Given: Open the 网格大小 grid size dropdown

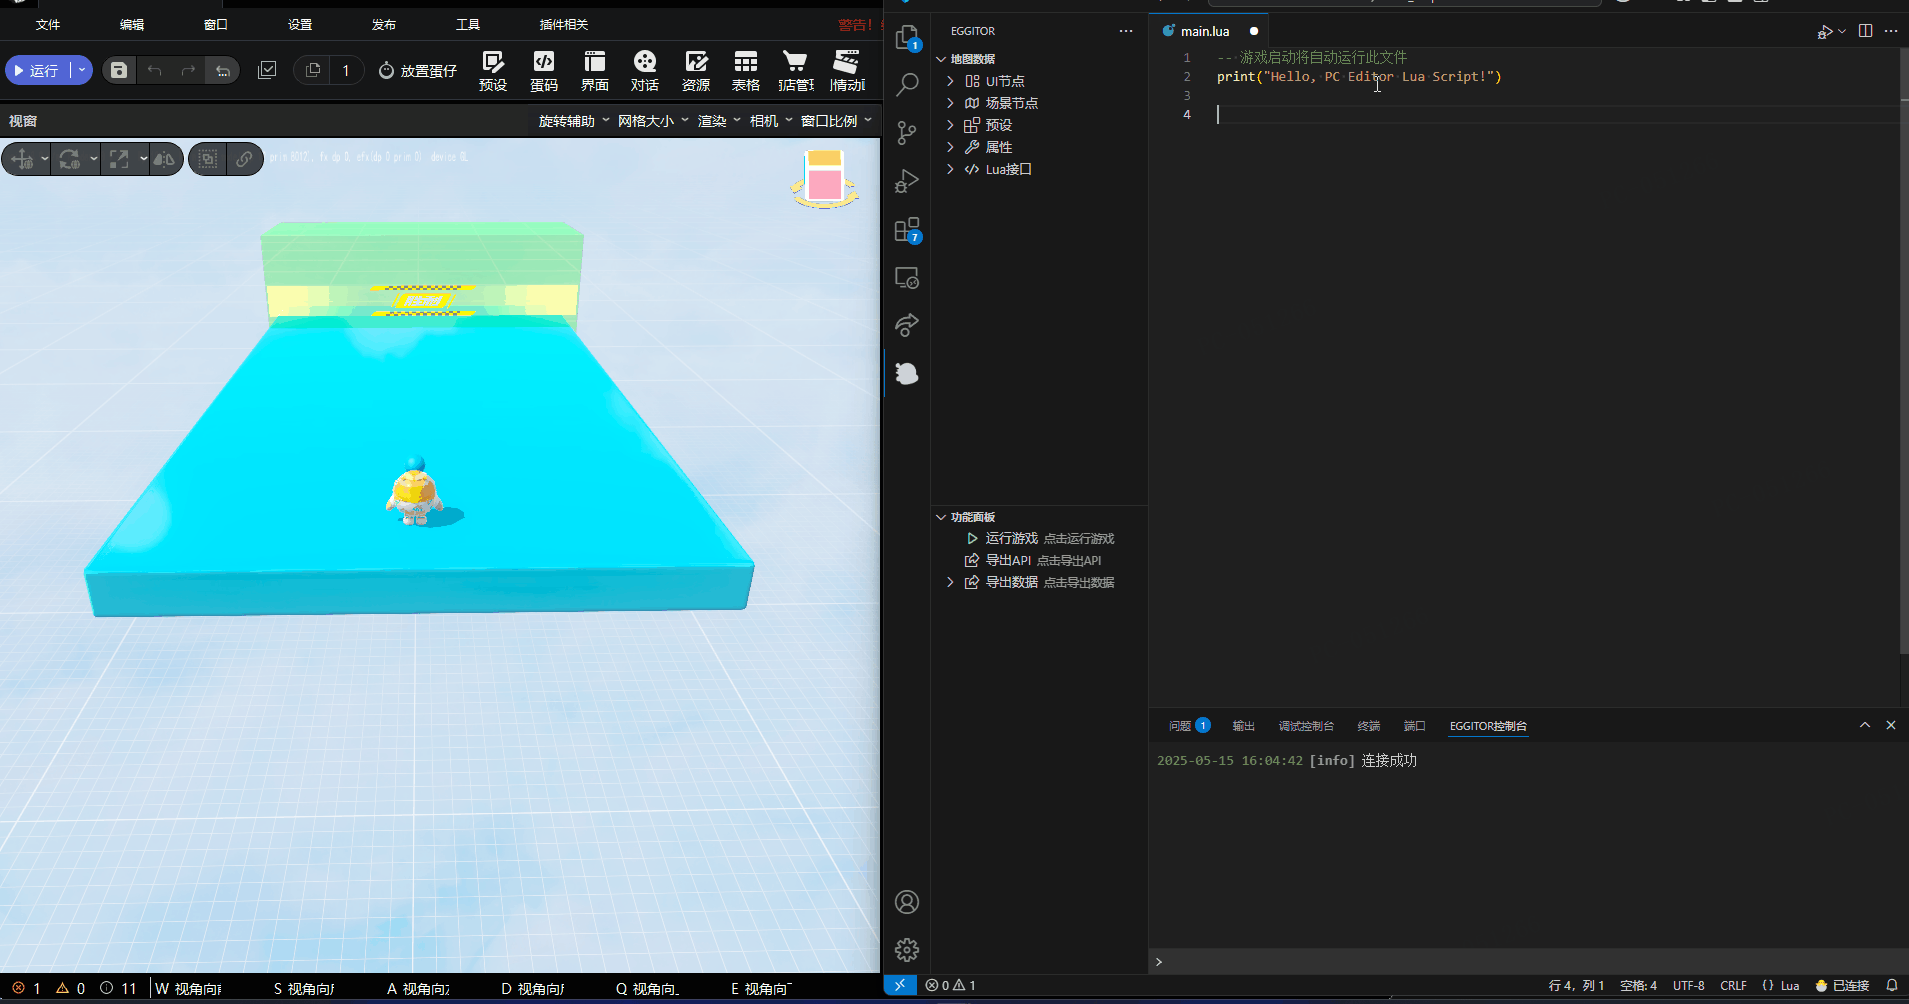Looking at the screenshot, I should click(652, 121).
